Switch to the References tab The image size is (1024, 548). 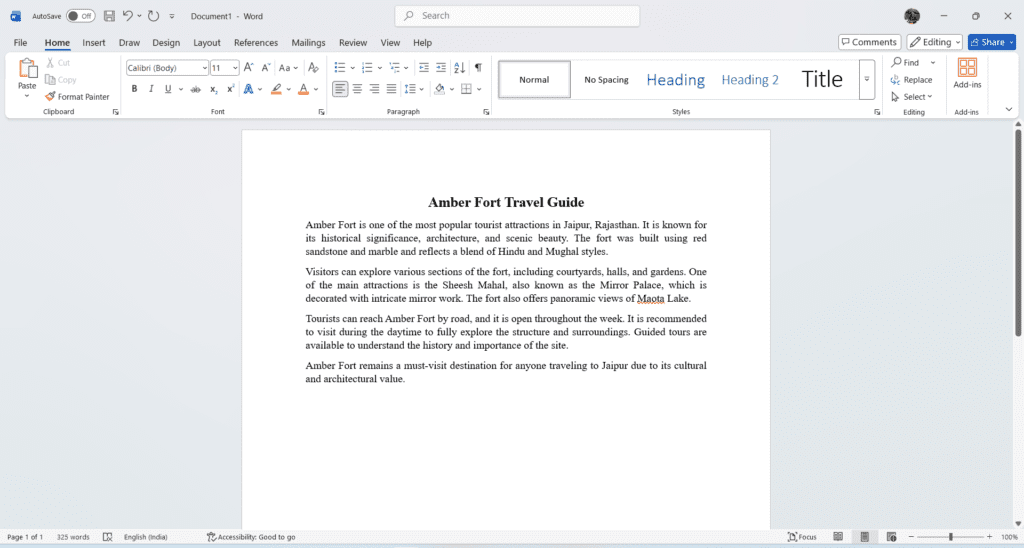[x=255, y=42]
